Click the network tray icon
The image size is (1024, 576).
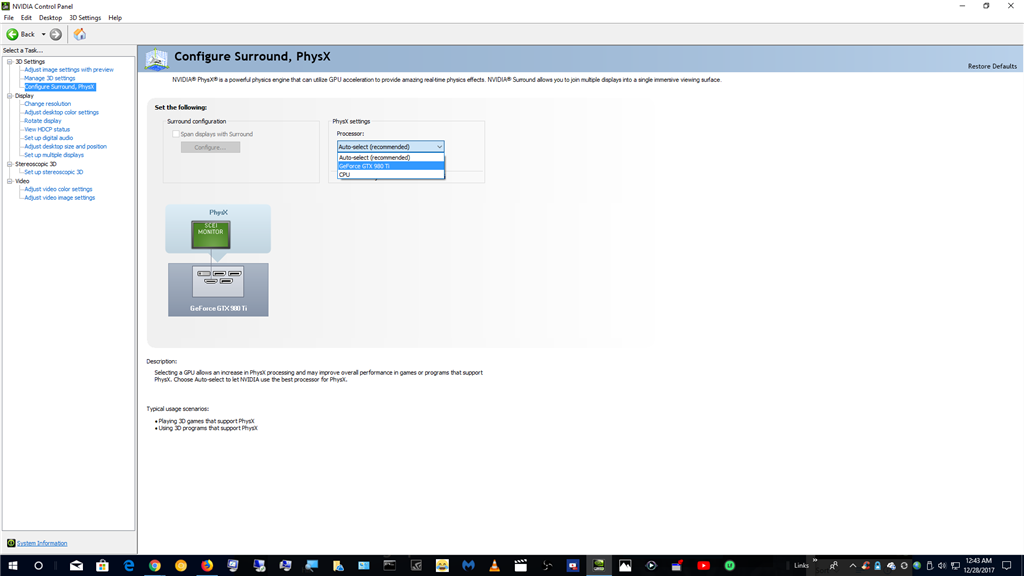(955, 566)
